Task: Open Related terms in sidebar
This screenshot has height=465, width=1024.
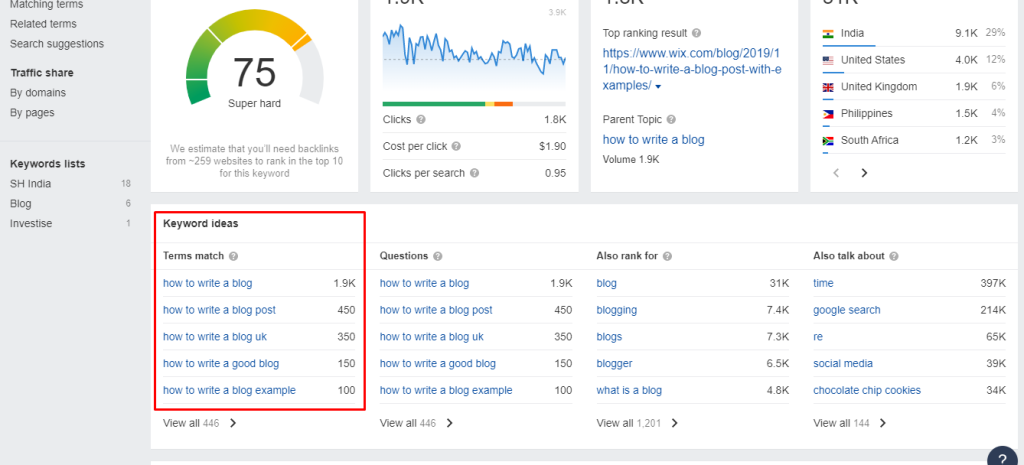Action: pos(43,24)
